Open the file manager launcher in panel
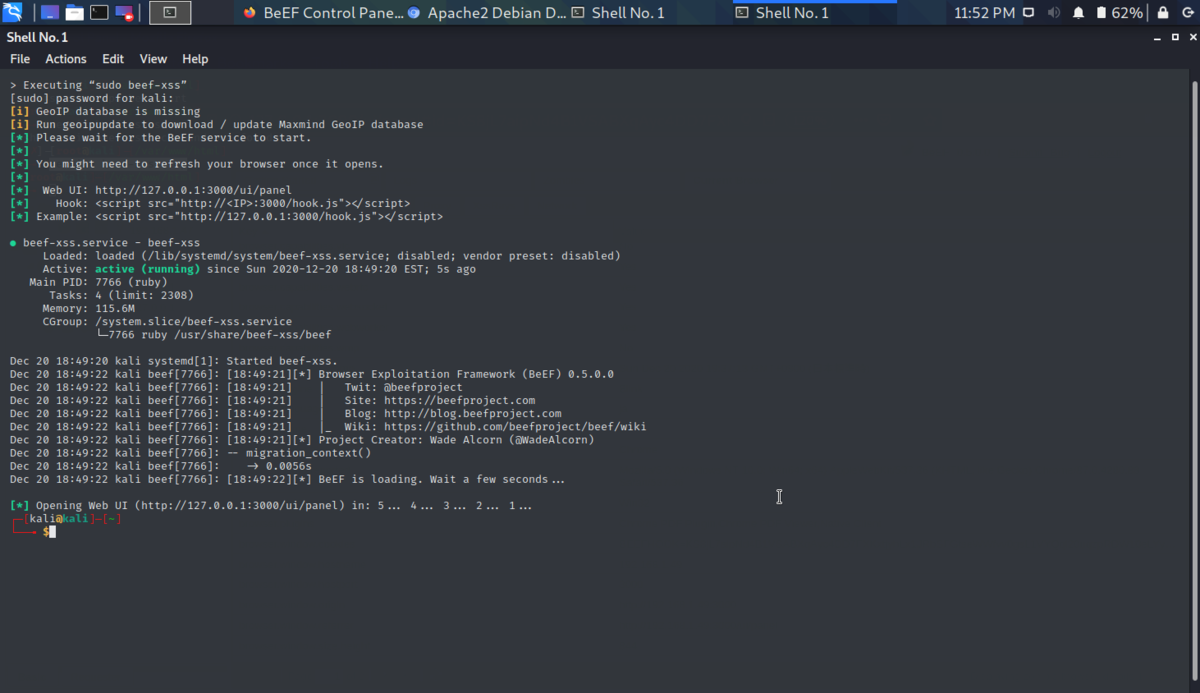This screenshot has width=1200, height=693. [x=74, y=13]
